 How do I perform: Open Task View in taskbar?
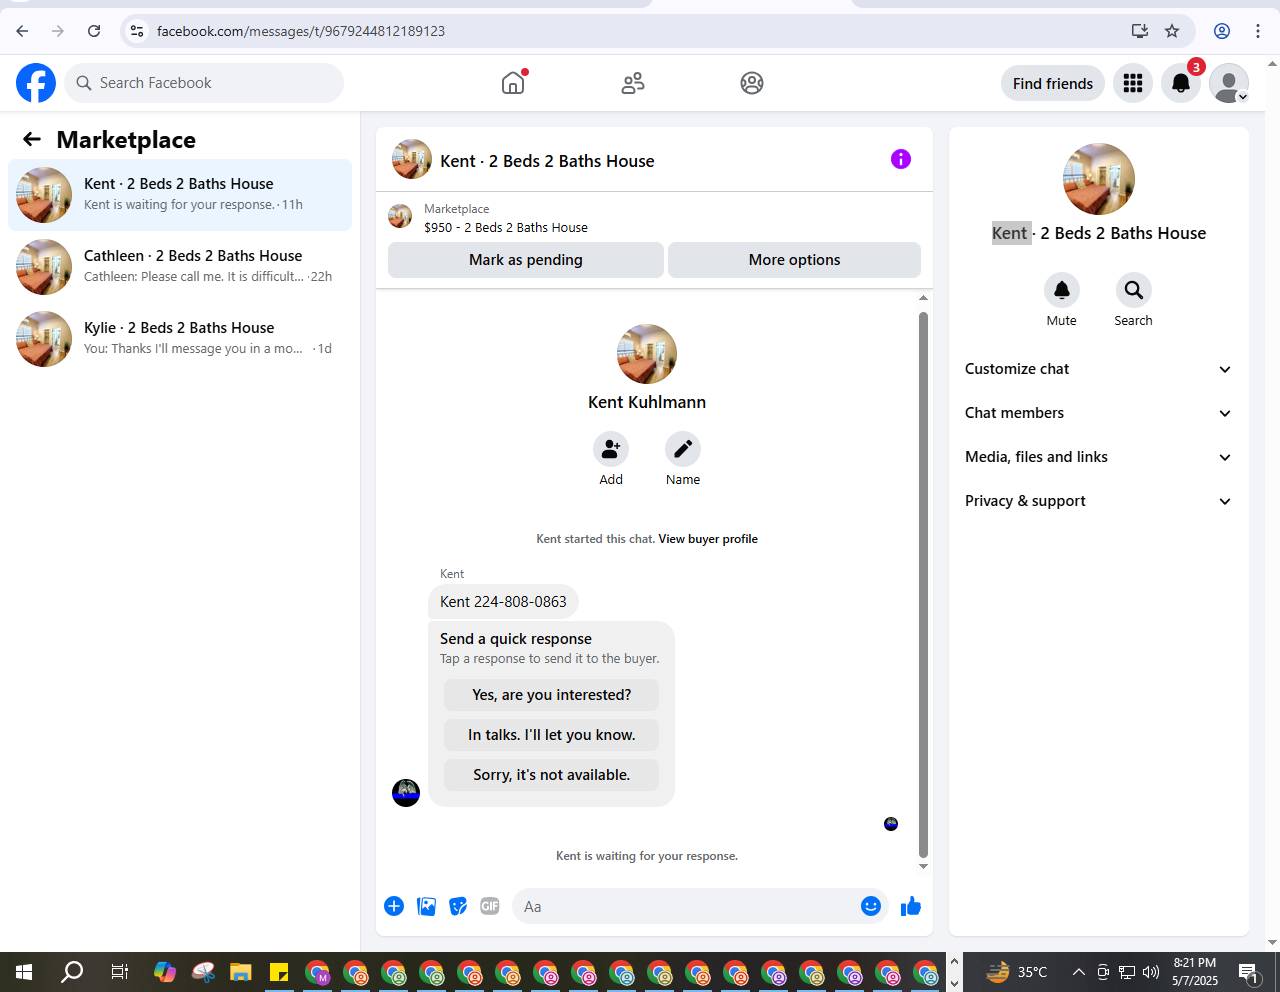click(x=119, y=972)
